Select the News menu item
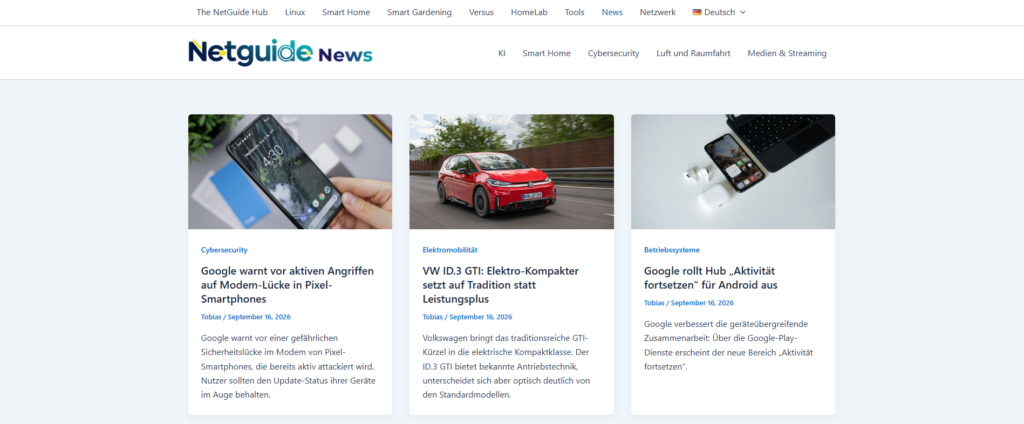This screenshot has height=424, width=1024. pyautogui.click(x=613, y=12)
